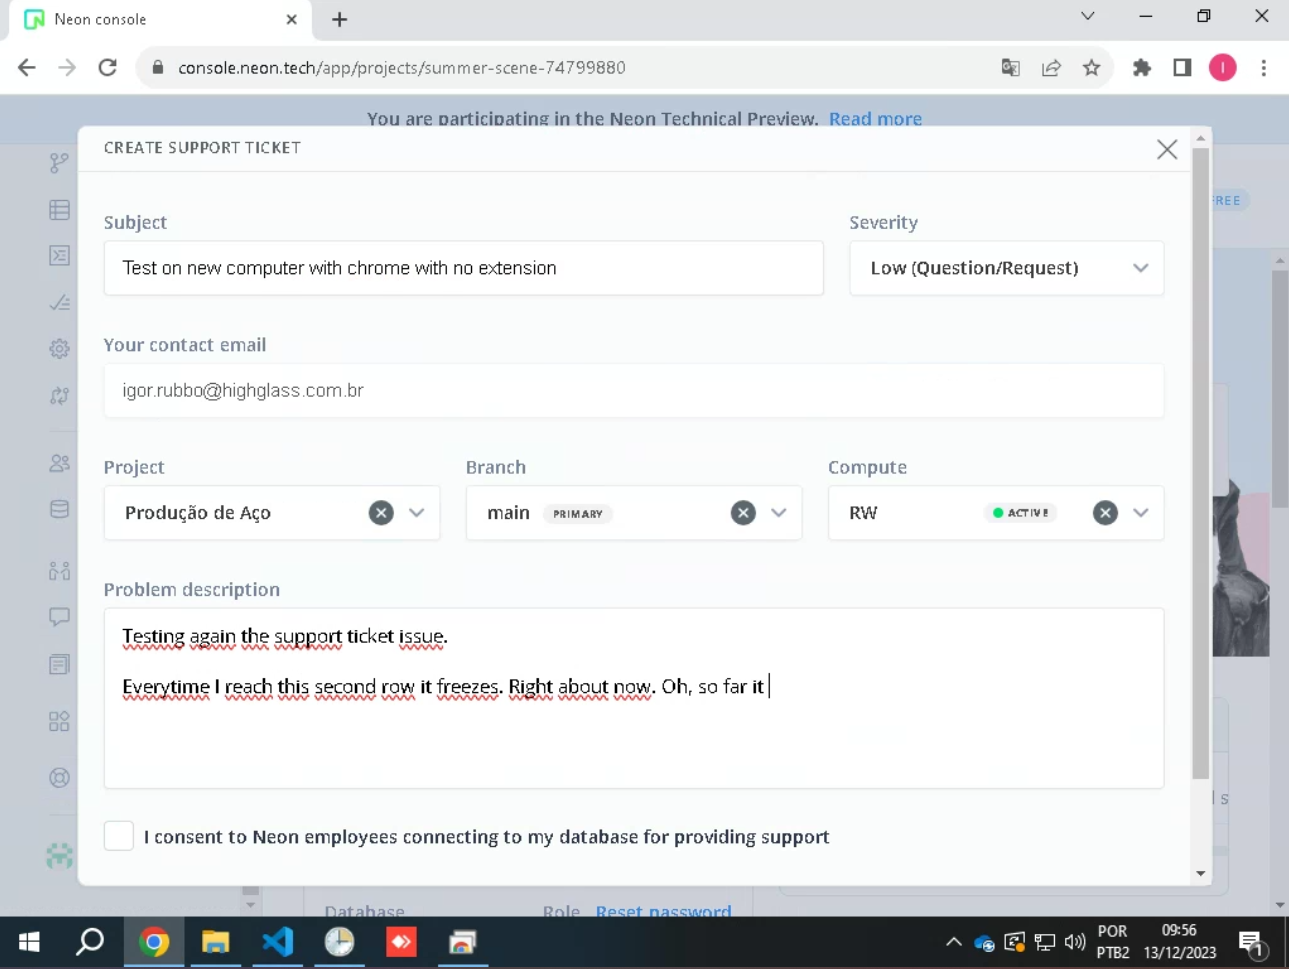Screen dimensions: 1289x969
Task: Expand the Branch dropdown chevron
Action: (x=779, y=513)
